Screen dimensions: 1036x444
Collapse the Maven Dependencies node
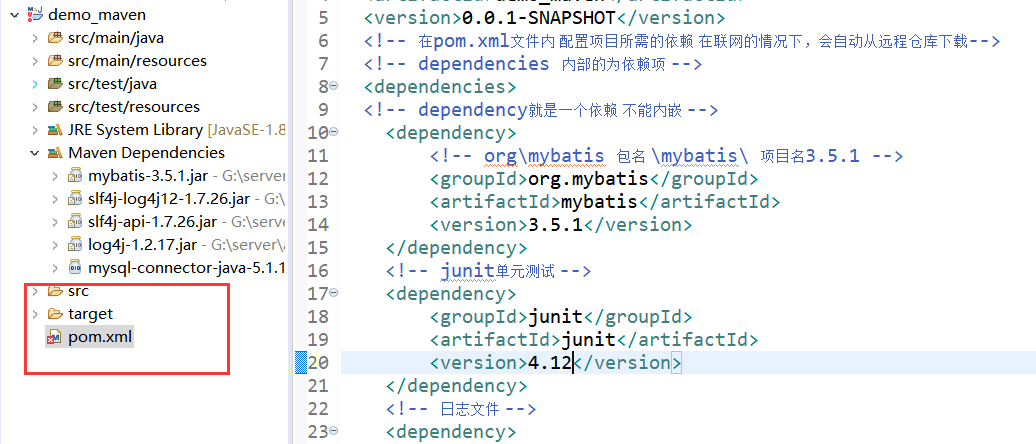click(x=34, y=153)
